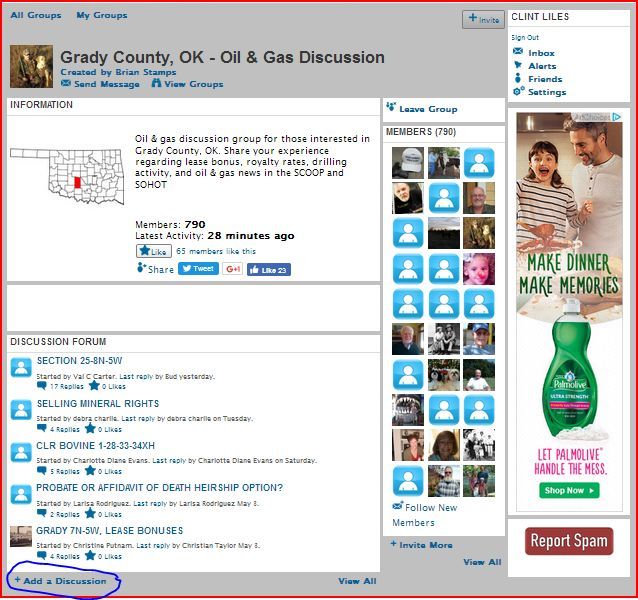638x600 pixels.
Task: Click avatar beside SECTION 25-8N-5W
Action: [21, 367]
